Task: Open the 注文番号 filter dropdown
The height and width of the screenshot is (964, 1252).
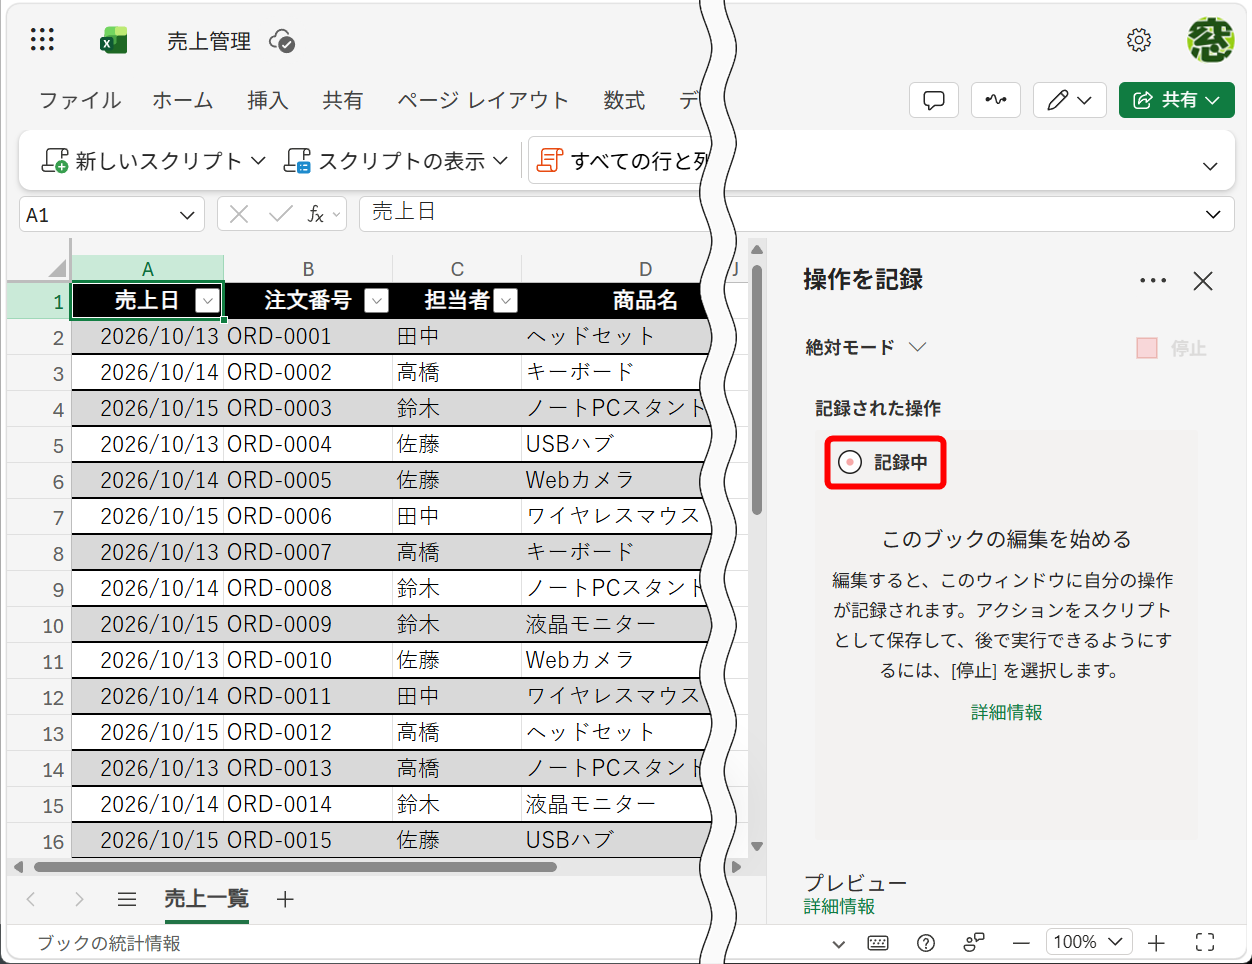Action: coord(376,300)
